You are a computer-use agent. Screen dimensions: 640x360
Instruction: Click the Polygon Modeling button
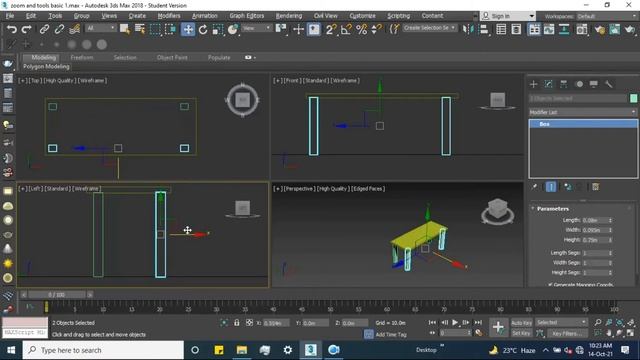coord(46,67)
